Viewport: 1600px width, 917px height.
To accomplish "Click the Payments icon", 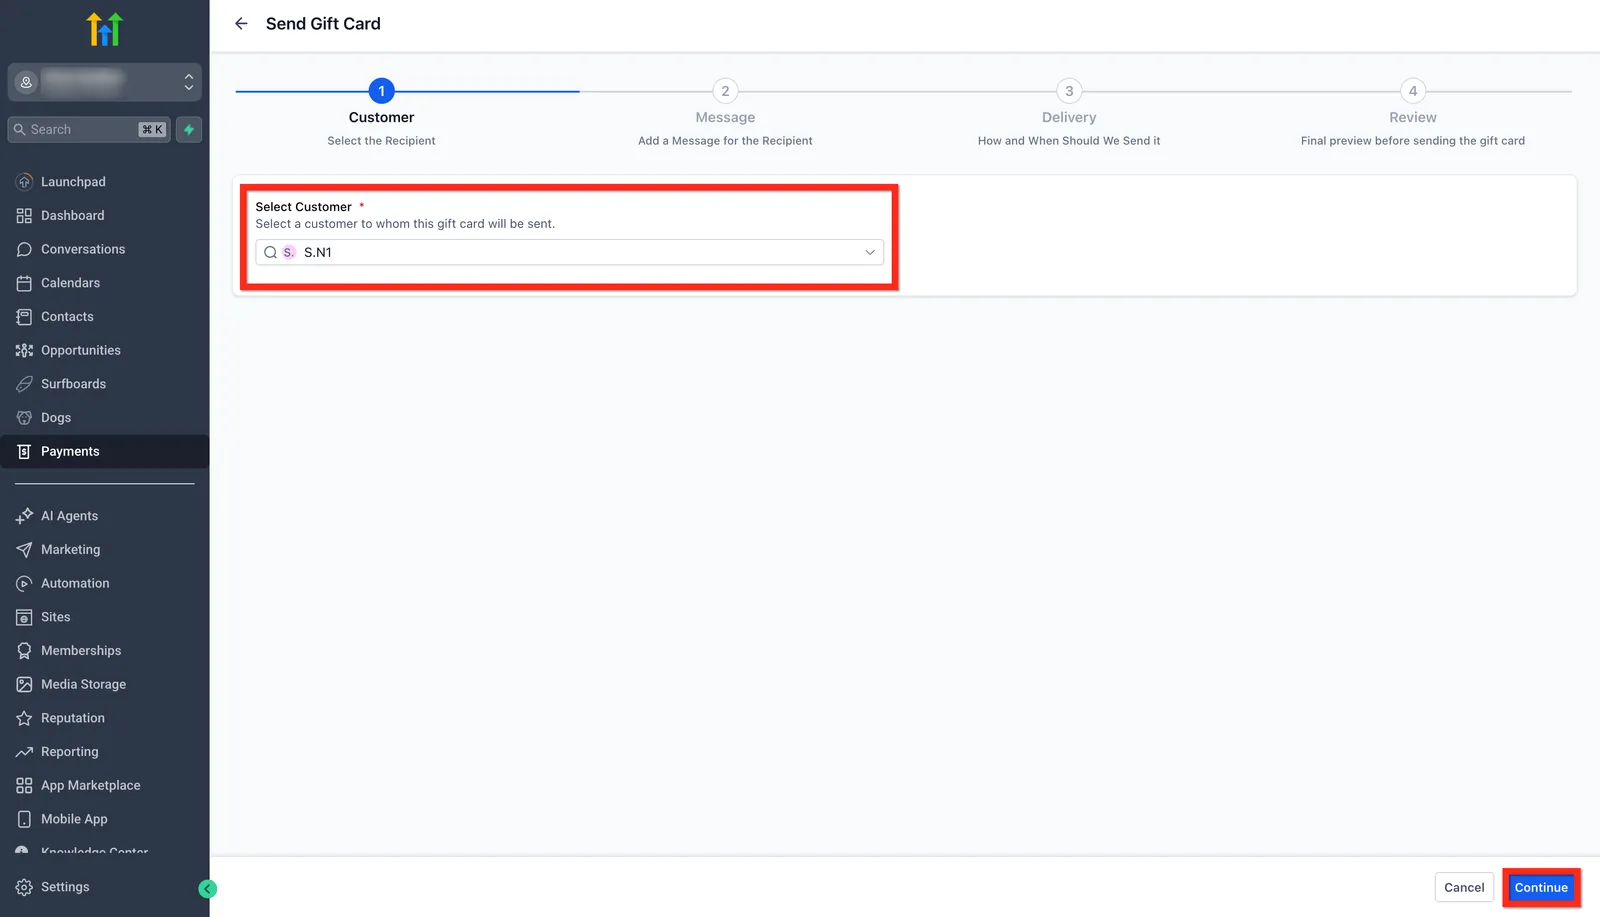I will tap(24, 452).
